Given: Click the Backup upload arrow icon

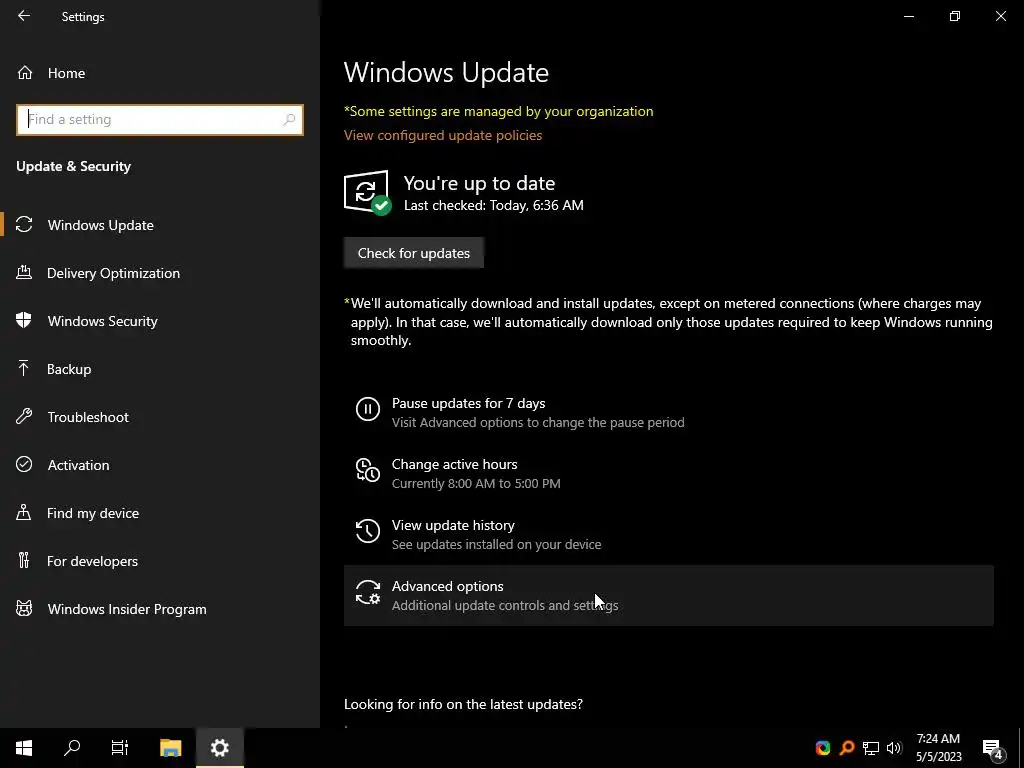Looking at the screenshot, I should tap(24, 368).
